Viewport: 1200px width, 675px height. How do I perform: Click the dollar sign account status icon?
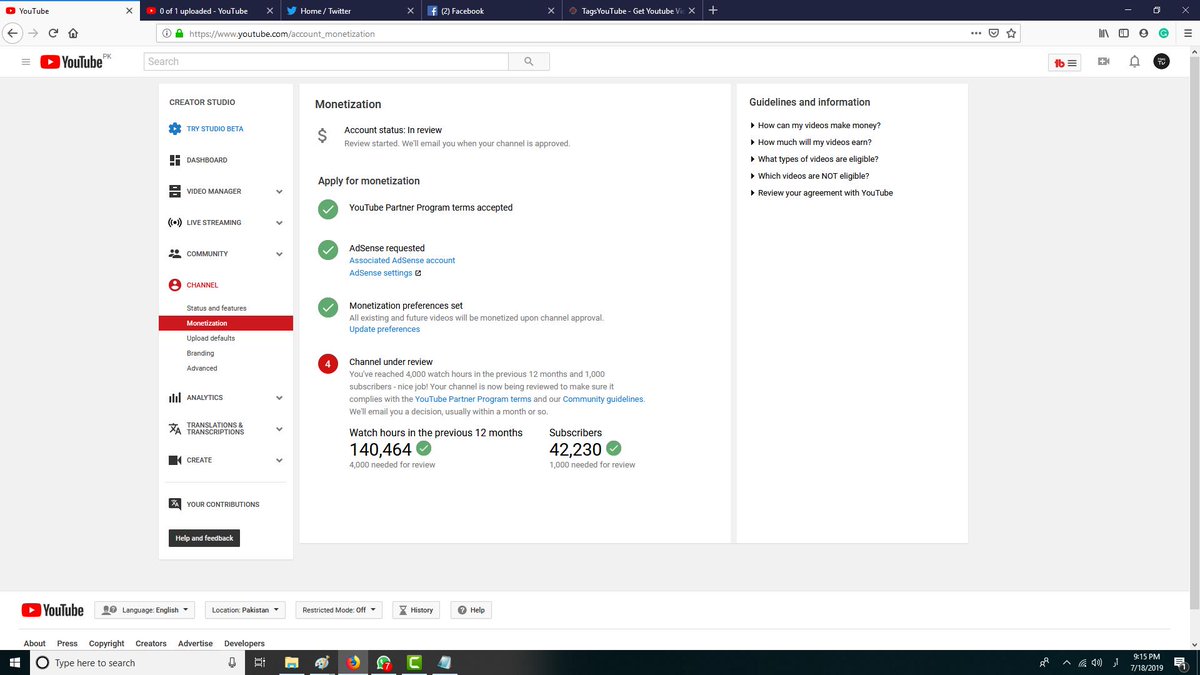[322, 136]
